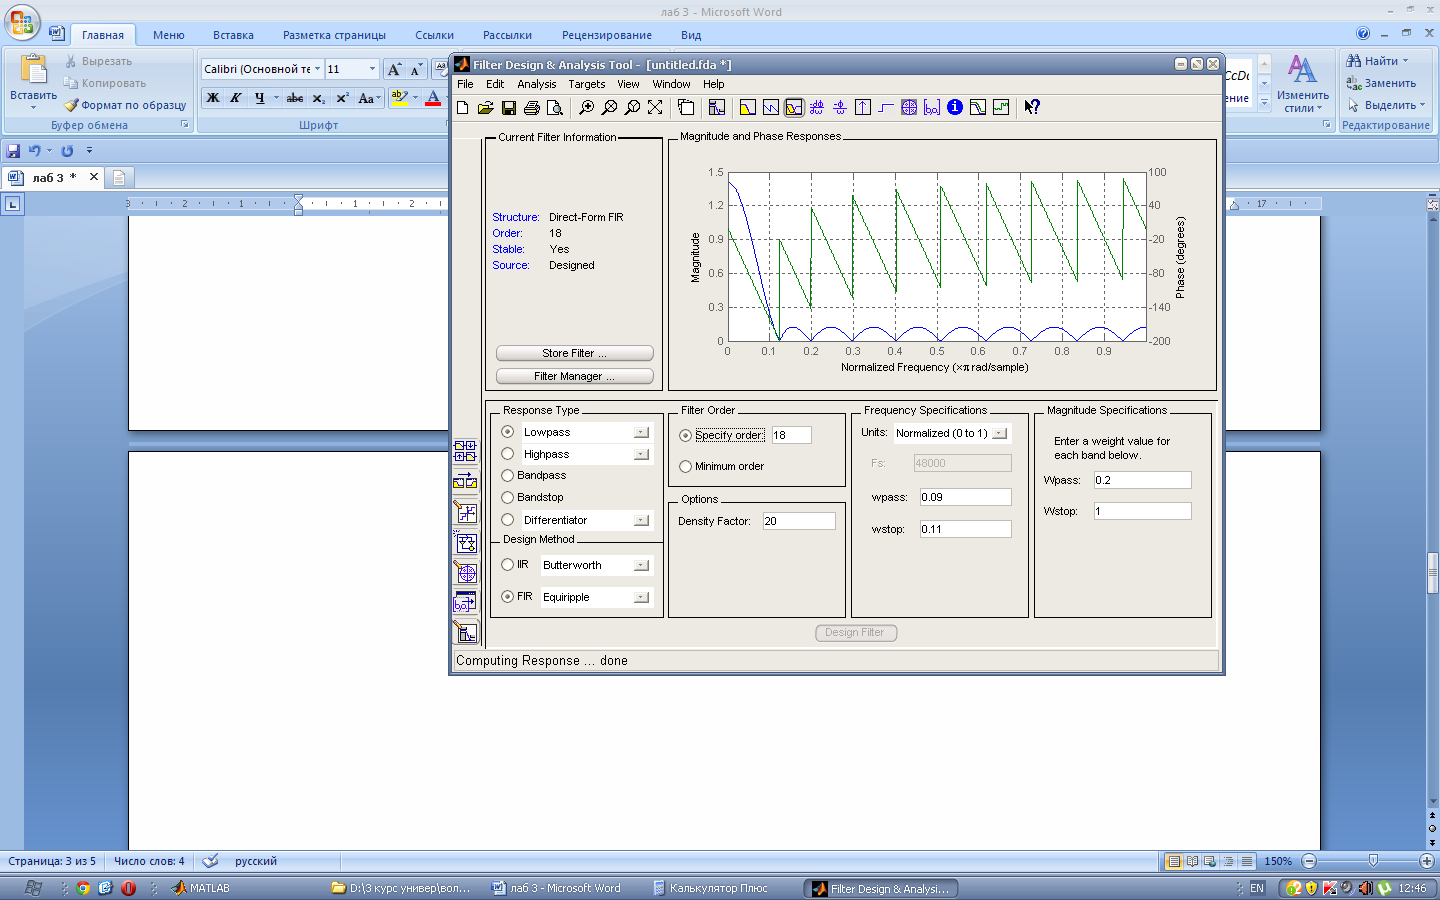Open a saved session via folder icon
Image resolution: width=1440 pixels, height=900 pixels.
coord(486,107)
